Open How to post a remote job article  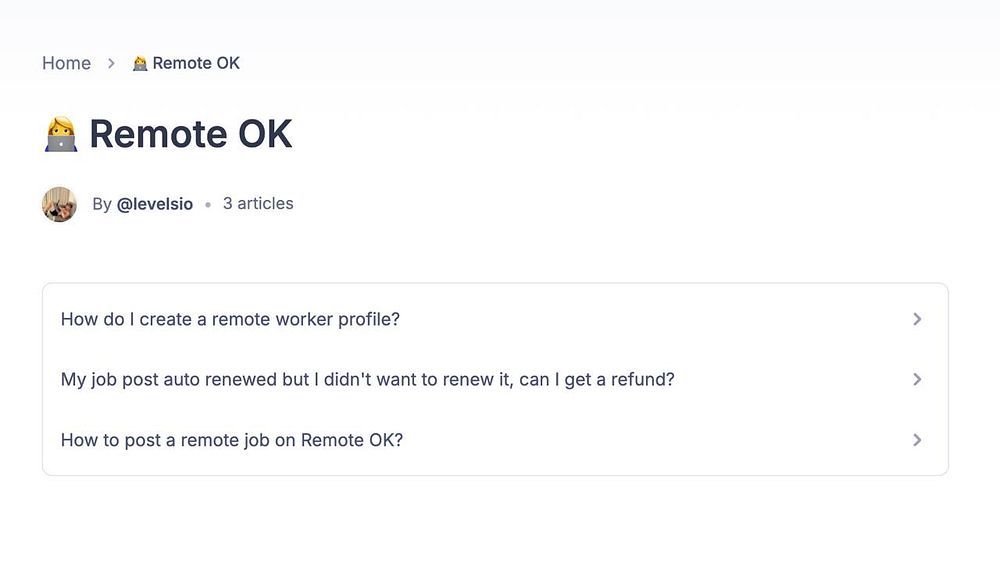click(x=231, y=440)
